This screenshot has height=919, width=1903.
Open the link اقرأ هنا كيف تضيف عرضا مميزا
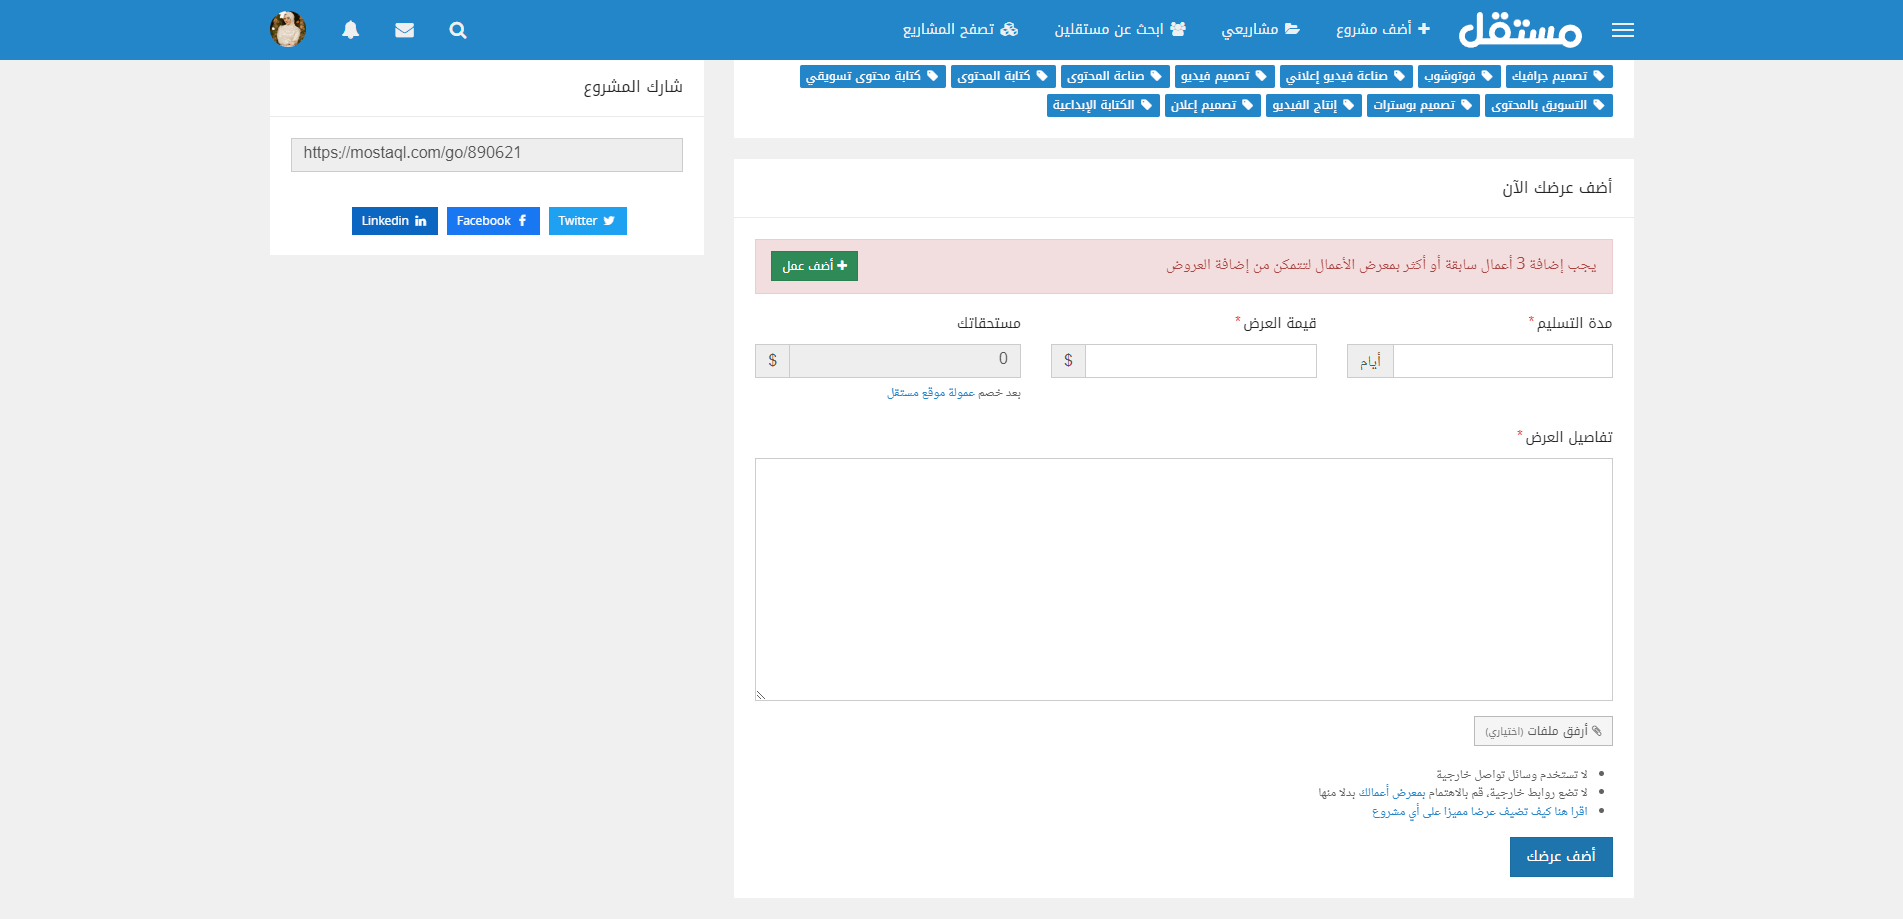pyautogui.click(x=1480, y=812)
